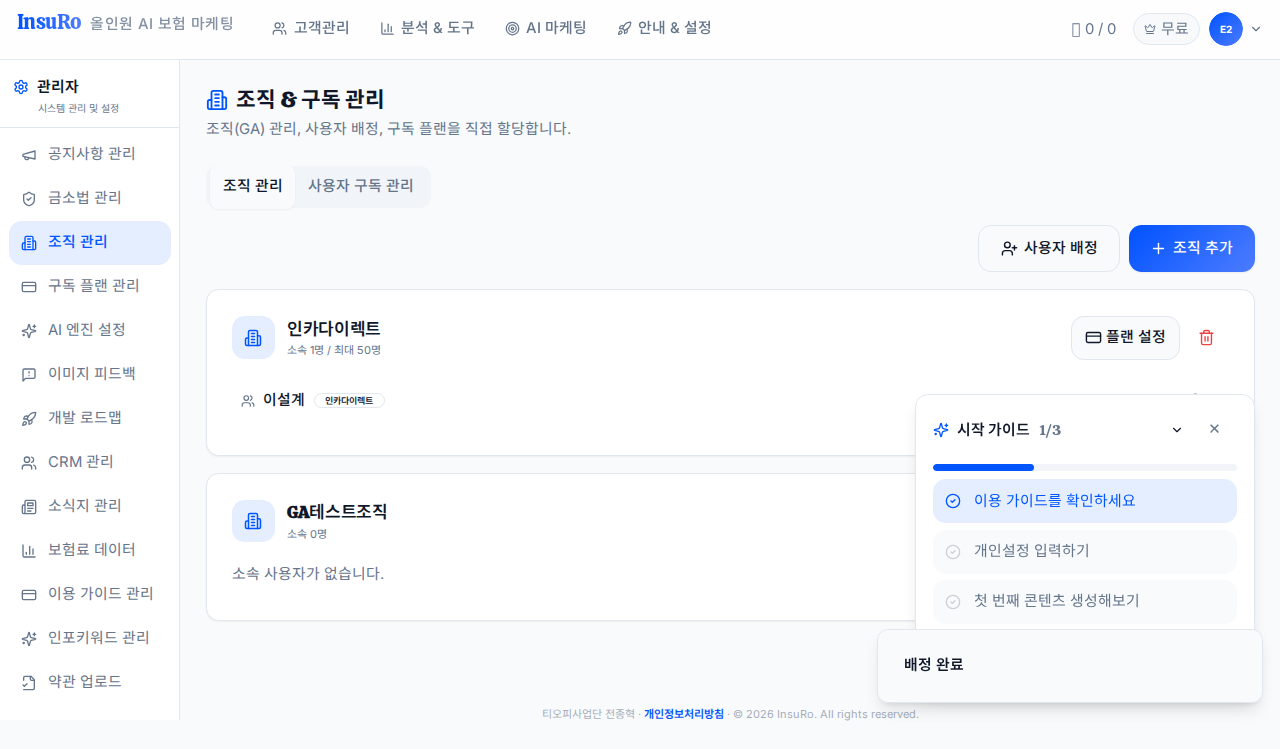Collapse the 시작 가이드 panel with chevron
The width and height of the screenshot is (1280, 749).
(x=1177, y=430)
